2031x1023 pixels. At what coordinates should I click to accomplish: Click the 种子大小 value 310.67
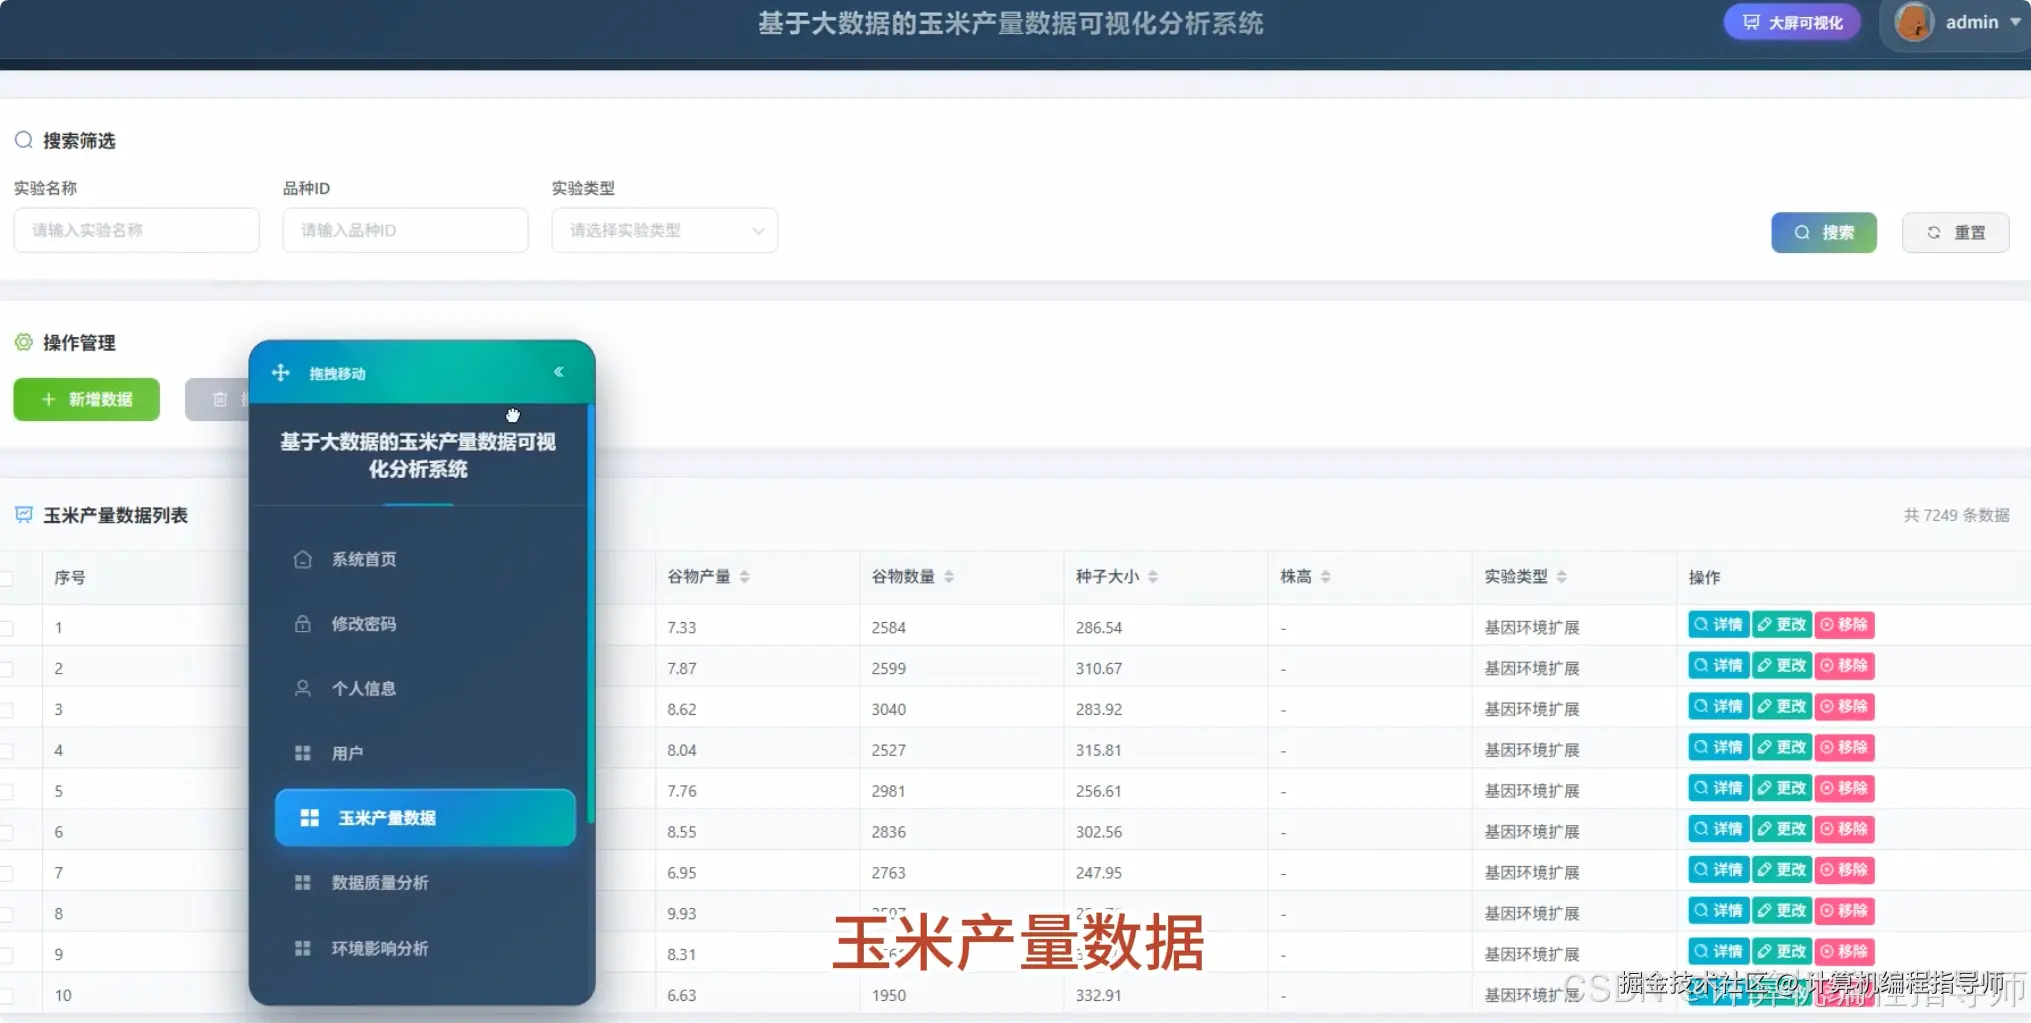pos(1099,669)
